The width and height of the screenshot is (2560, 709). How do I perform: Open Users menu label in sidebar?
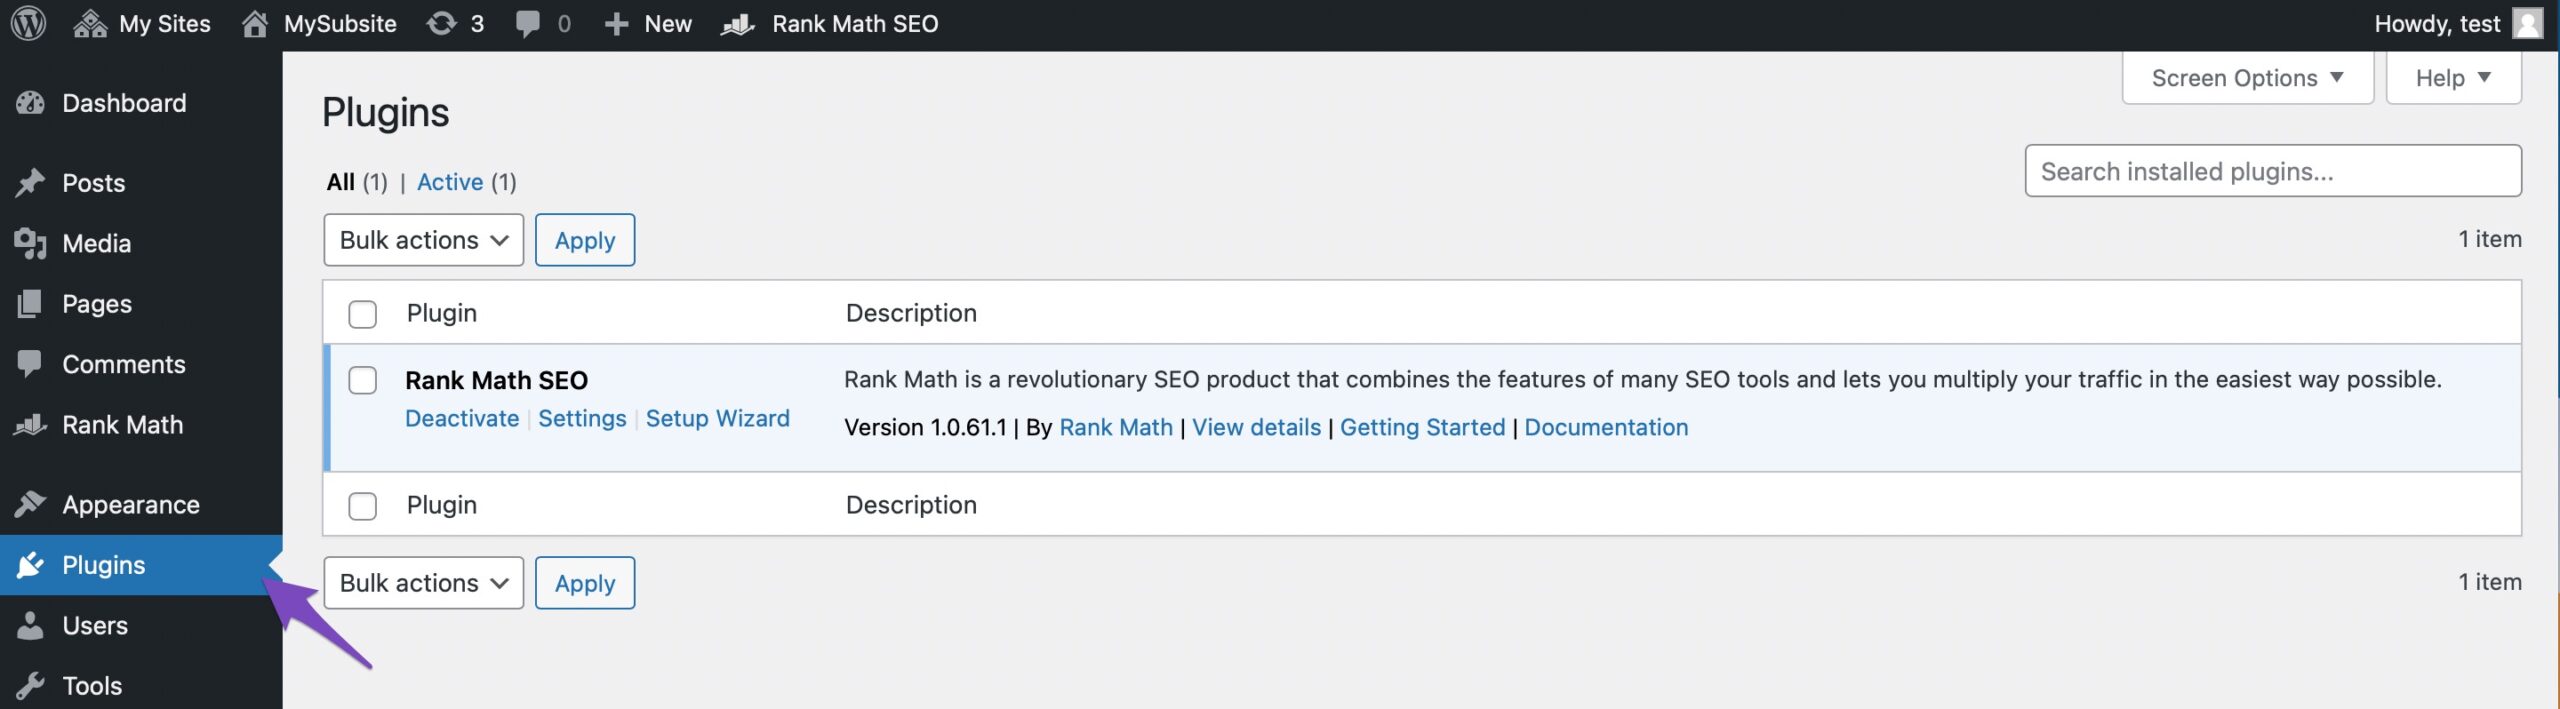pos(95,626)
